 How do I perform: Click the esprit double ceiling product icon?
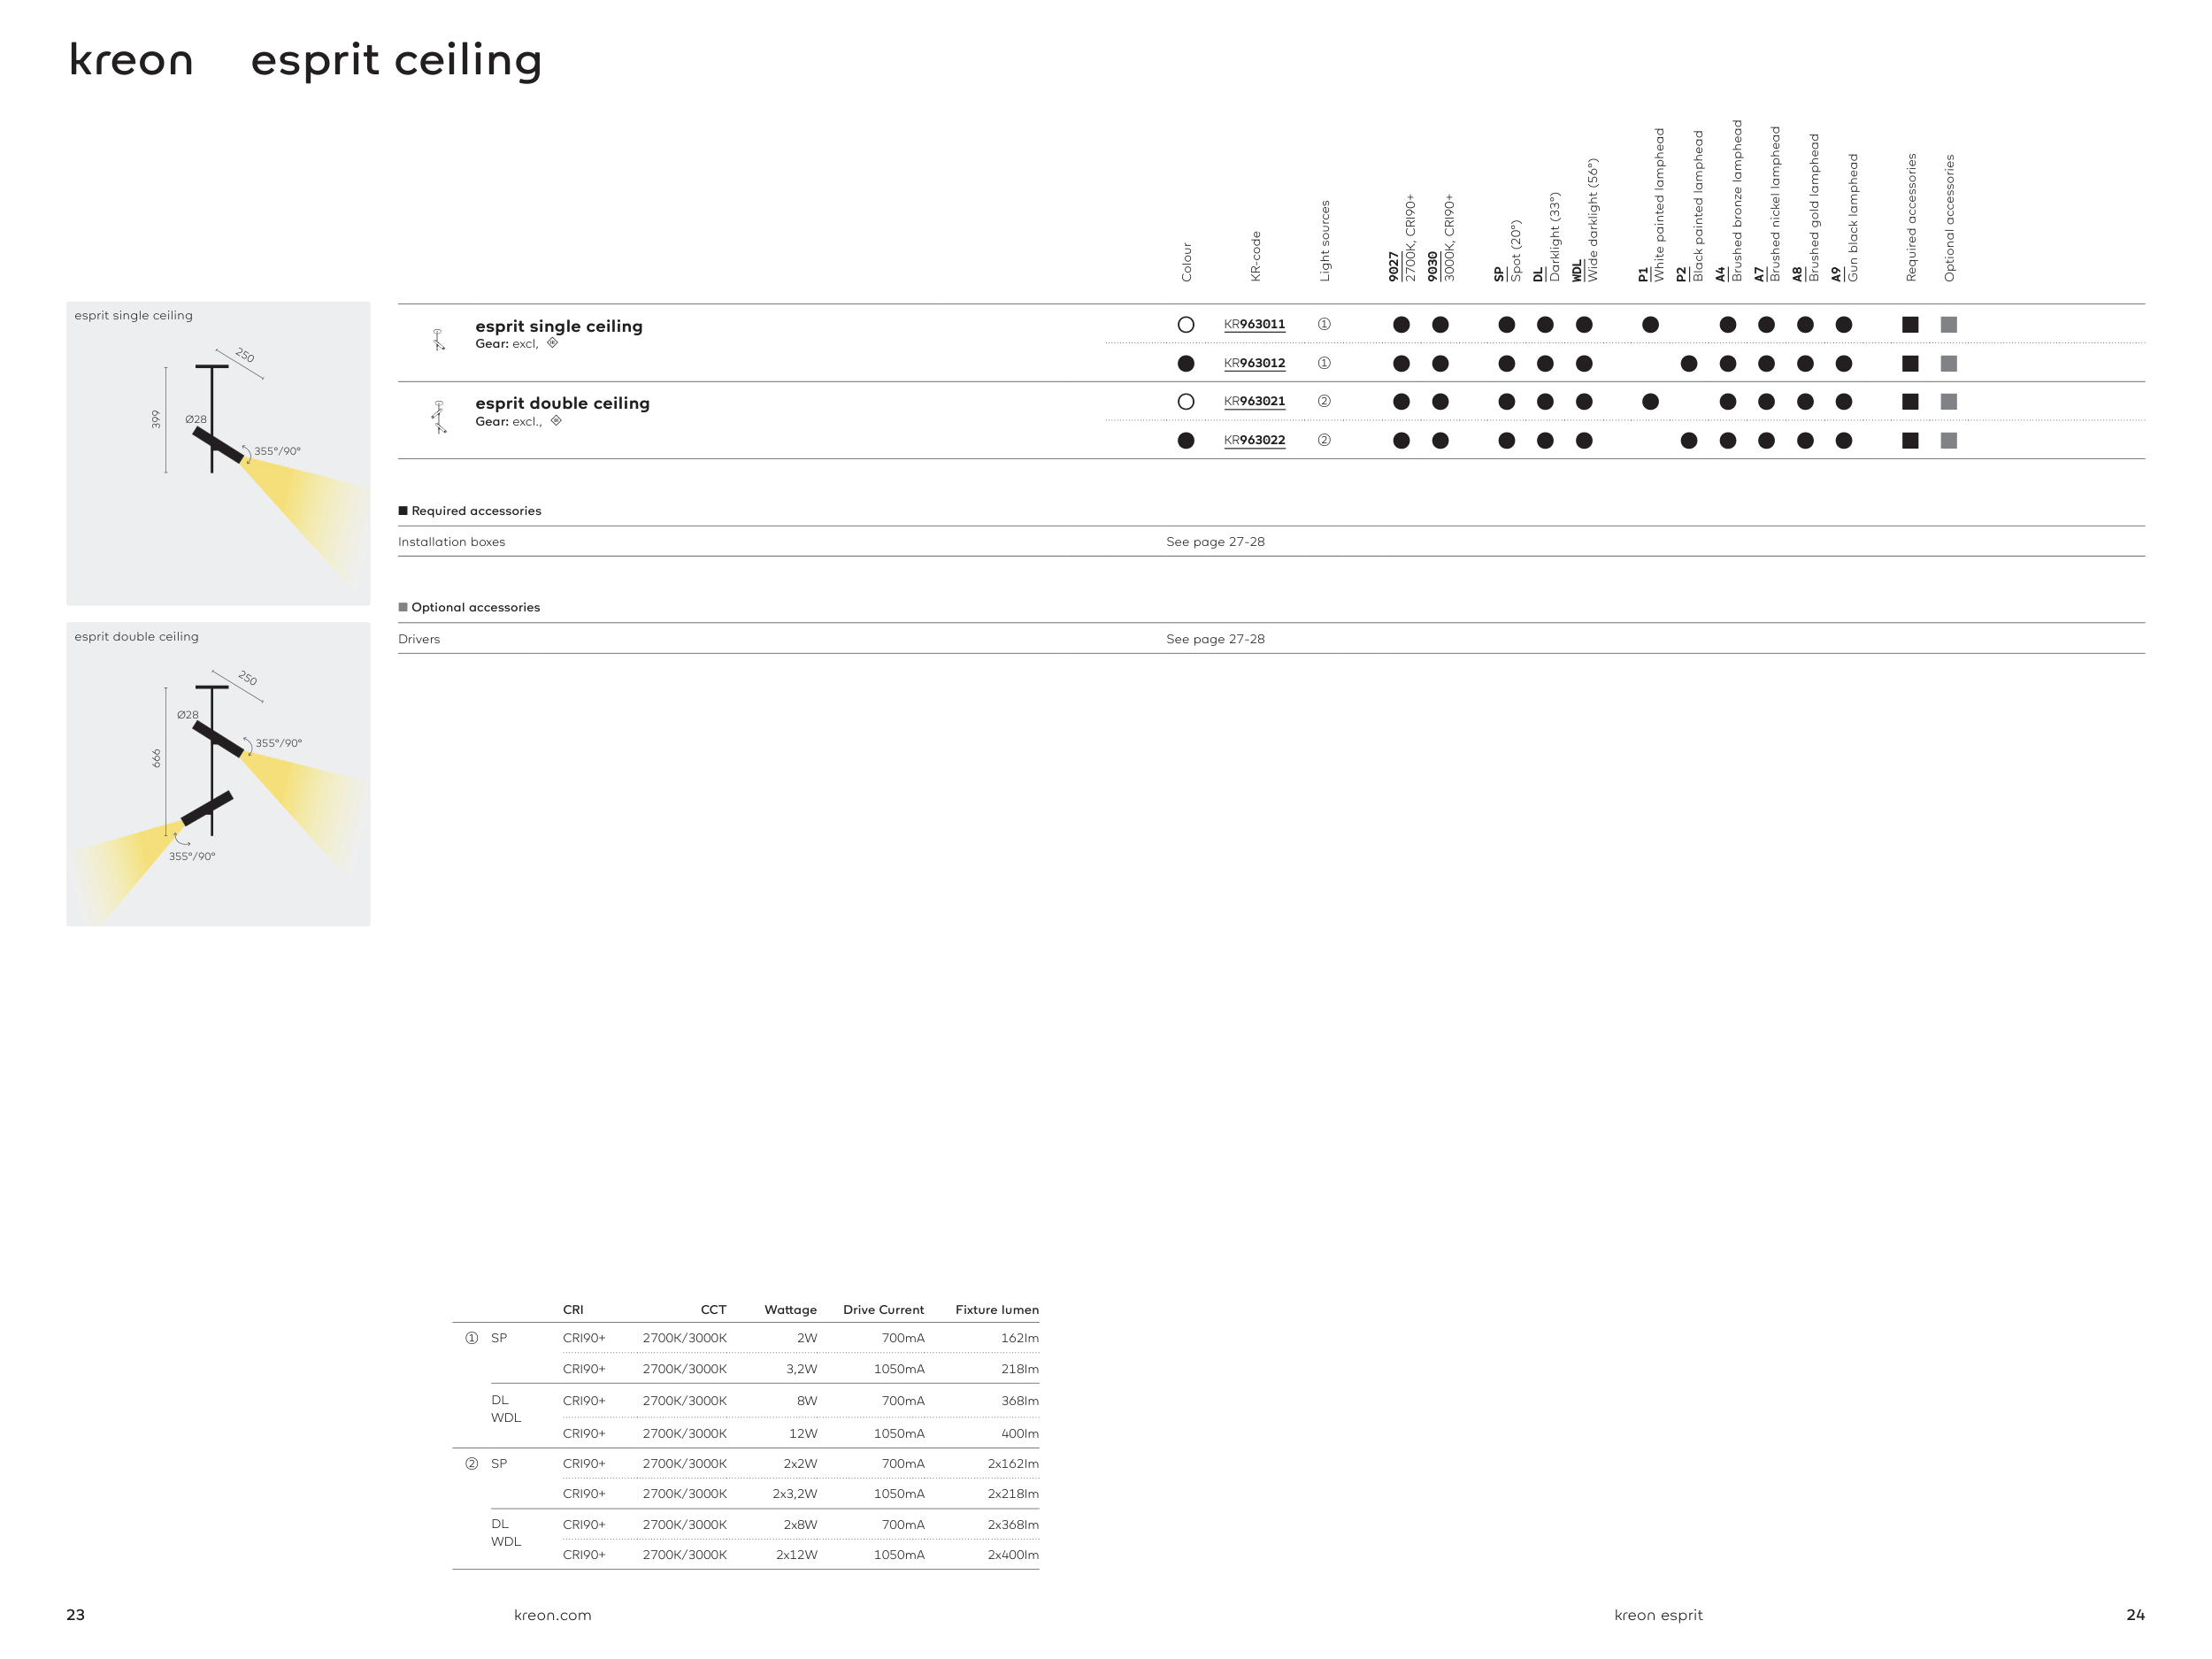pyautogui.click(x=438, y=416)
